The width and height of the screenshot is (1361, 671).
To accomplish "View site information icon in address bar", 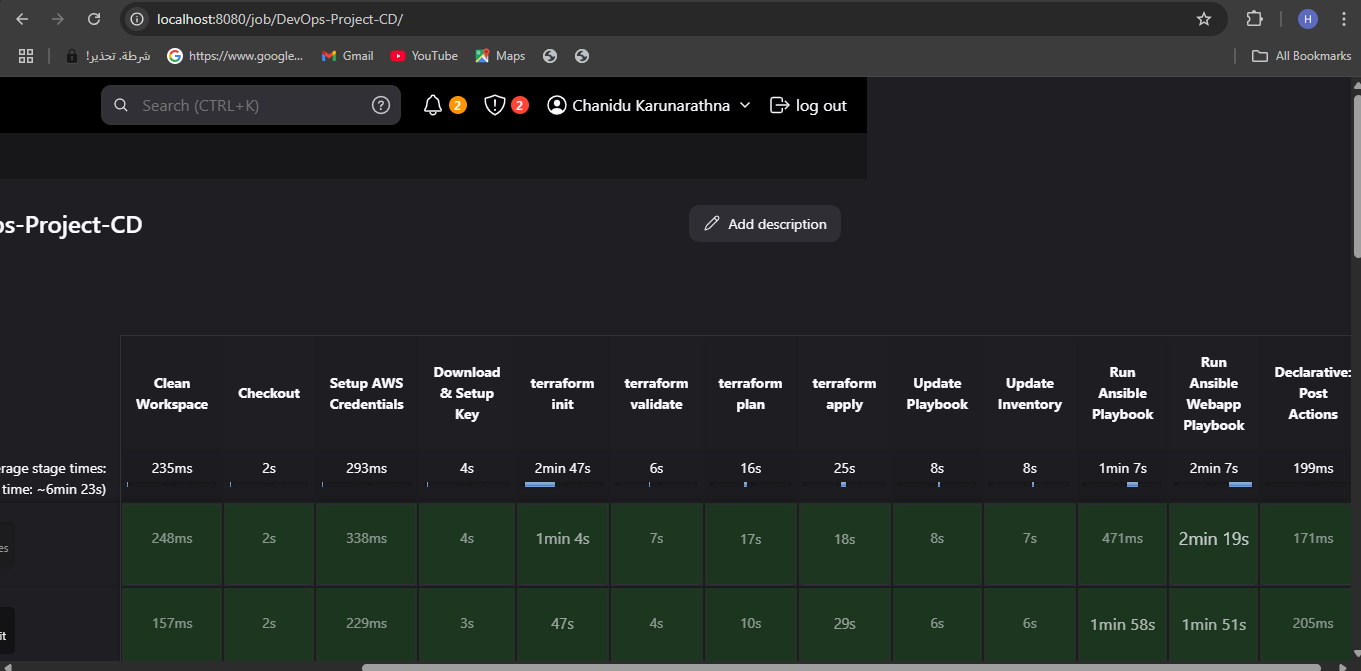I will coord(138,19).
